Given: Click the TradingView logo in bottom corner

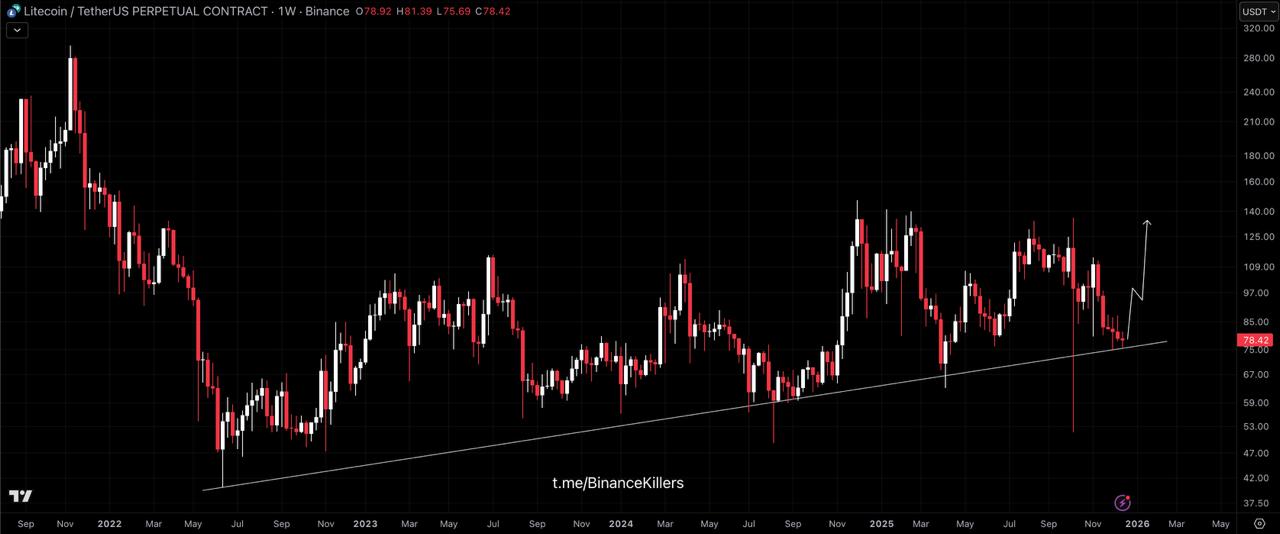Looking at the screenshot, I should pyautogui.click(x=19, y=496).
